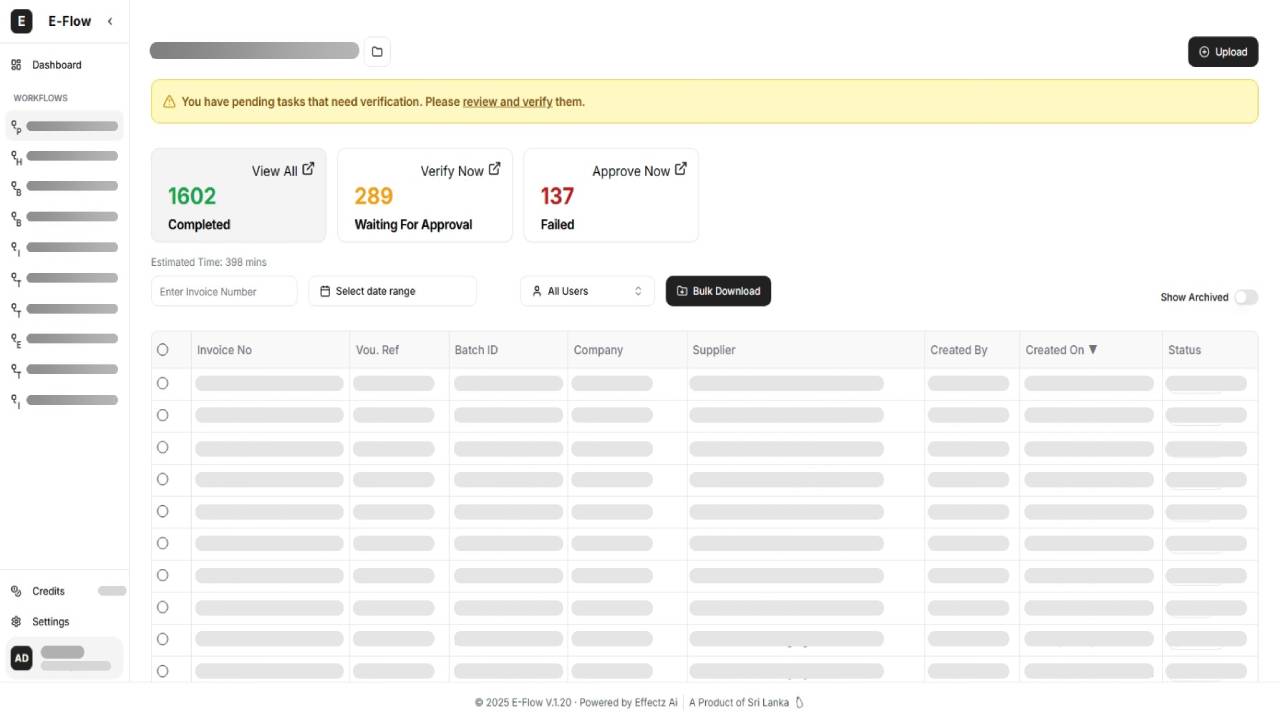The image size is (1280, 720).
Task: Select all rows using the header checkbox
Action: (162, 349)
